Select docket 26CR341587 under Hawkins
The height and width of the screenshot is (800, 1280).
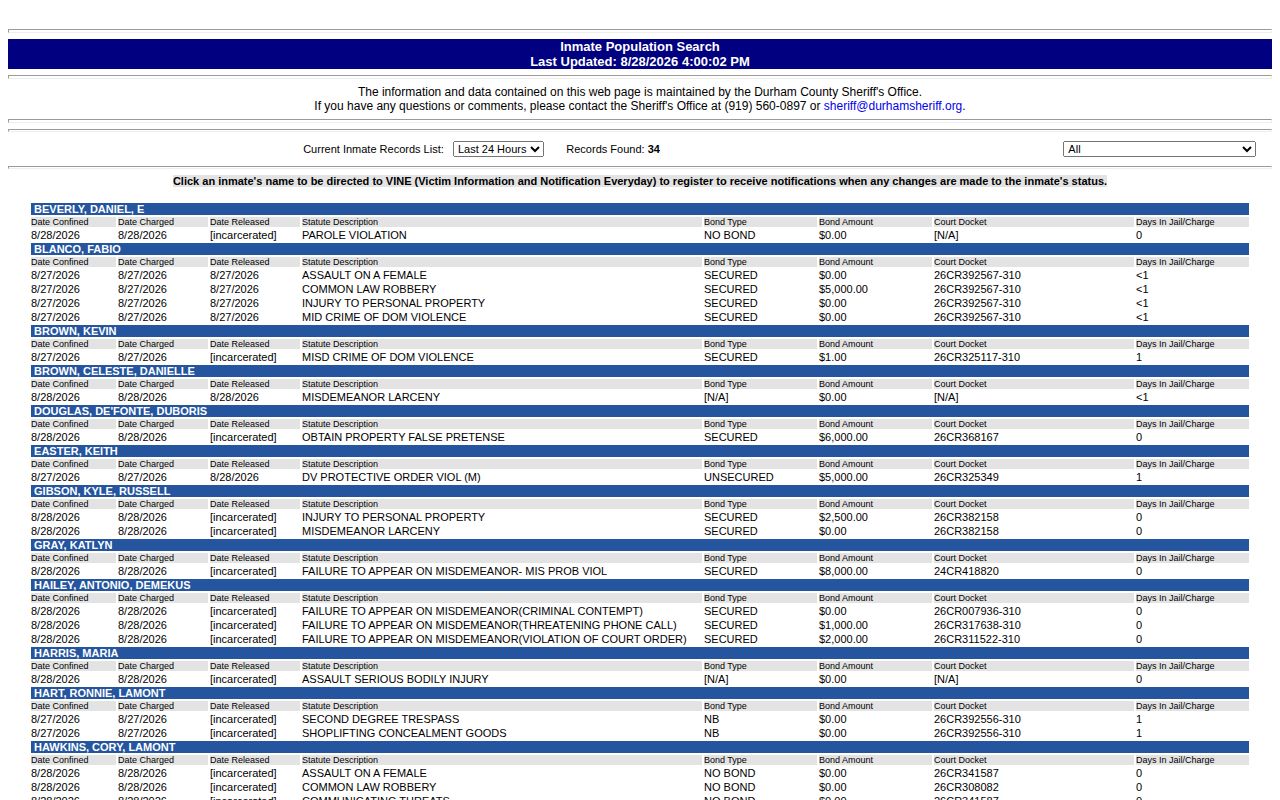(x=966, y=773)
